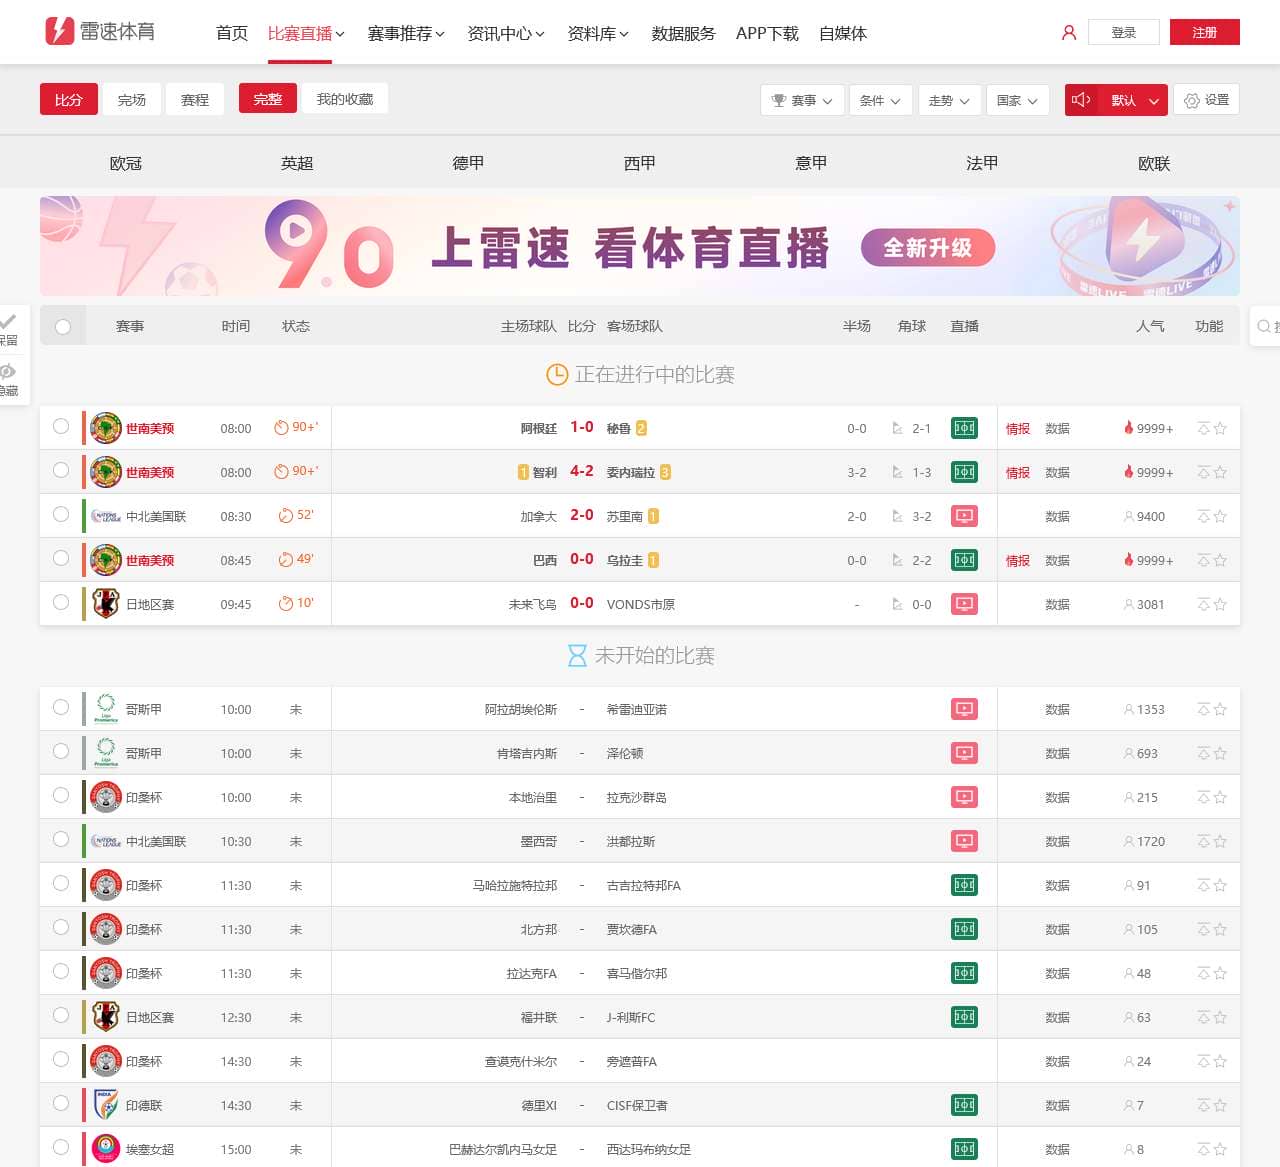Pin the 巴西 vs 乌拉圭 match to top
The image size is (1280, 1167).
[1204, 560]
